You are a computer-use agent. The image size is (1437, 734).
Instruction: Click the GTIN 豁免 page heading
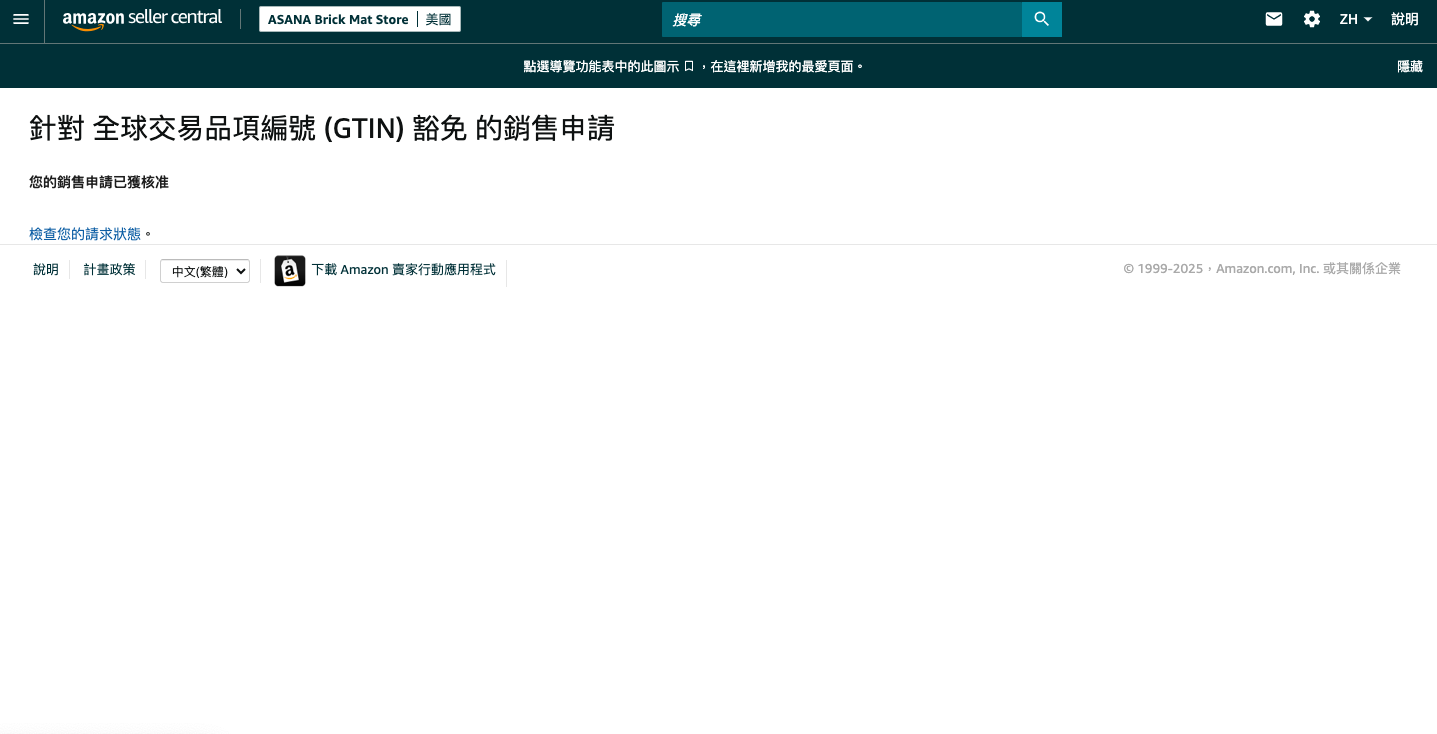(x=322, y=128)
